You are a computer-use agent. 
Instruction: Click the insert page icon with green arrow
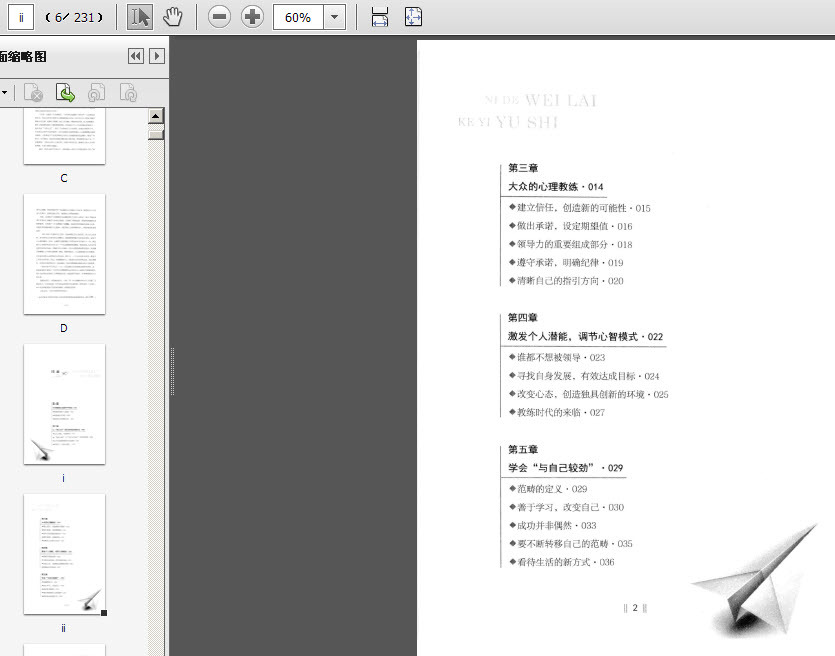[65, 93]
